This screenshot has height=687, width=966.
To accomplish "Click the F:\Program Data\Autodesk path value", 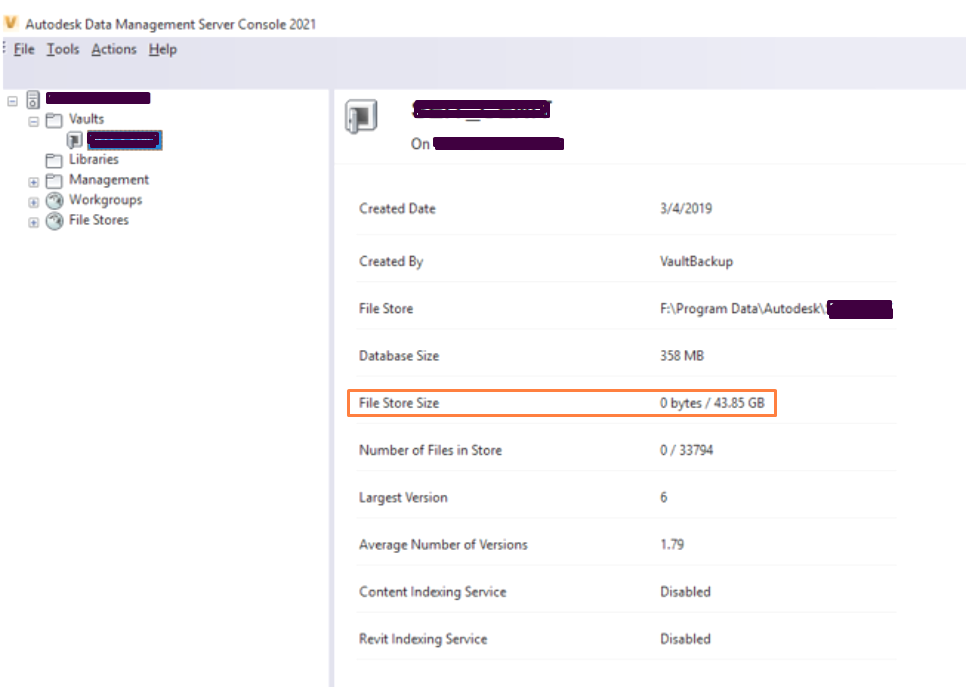I will (776, 309).
